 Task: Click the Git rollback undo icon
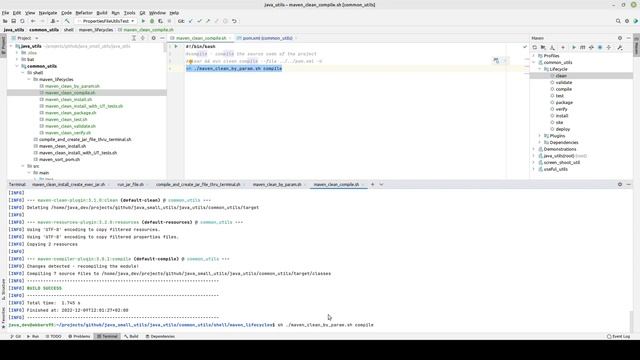(234, 21)
